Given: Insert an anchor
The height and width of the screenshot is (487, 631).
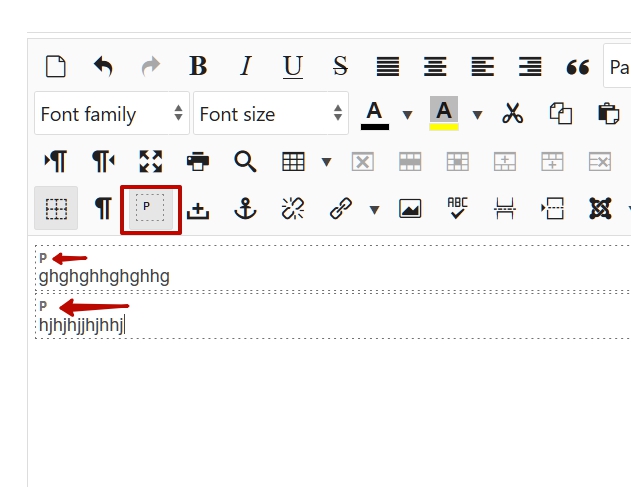Looking at the screenshot, I should tap(245, 208).
